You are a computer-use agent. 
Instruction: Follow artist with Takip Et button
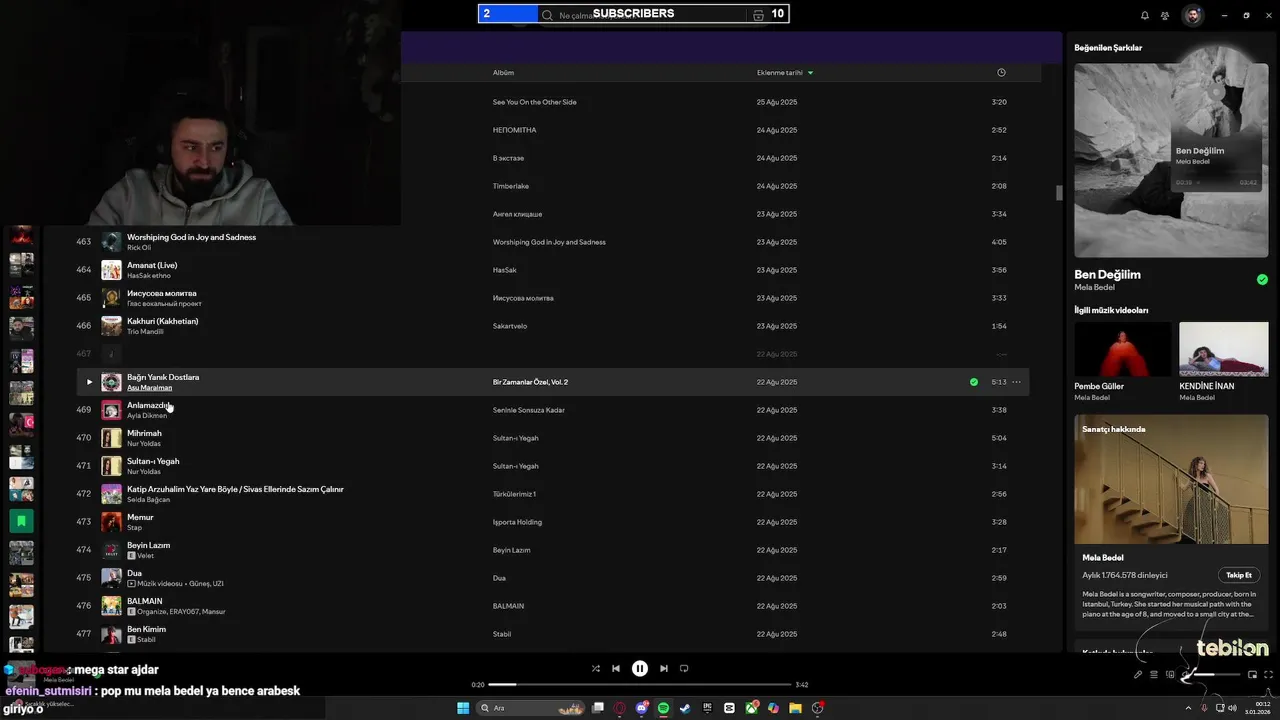click(1239, 575)
